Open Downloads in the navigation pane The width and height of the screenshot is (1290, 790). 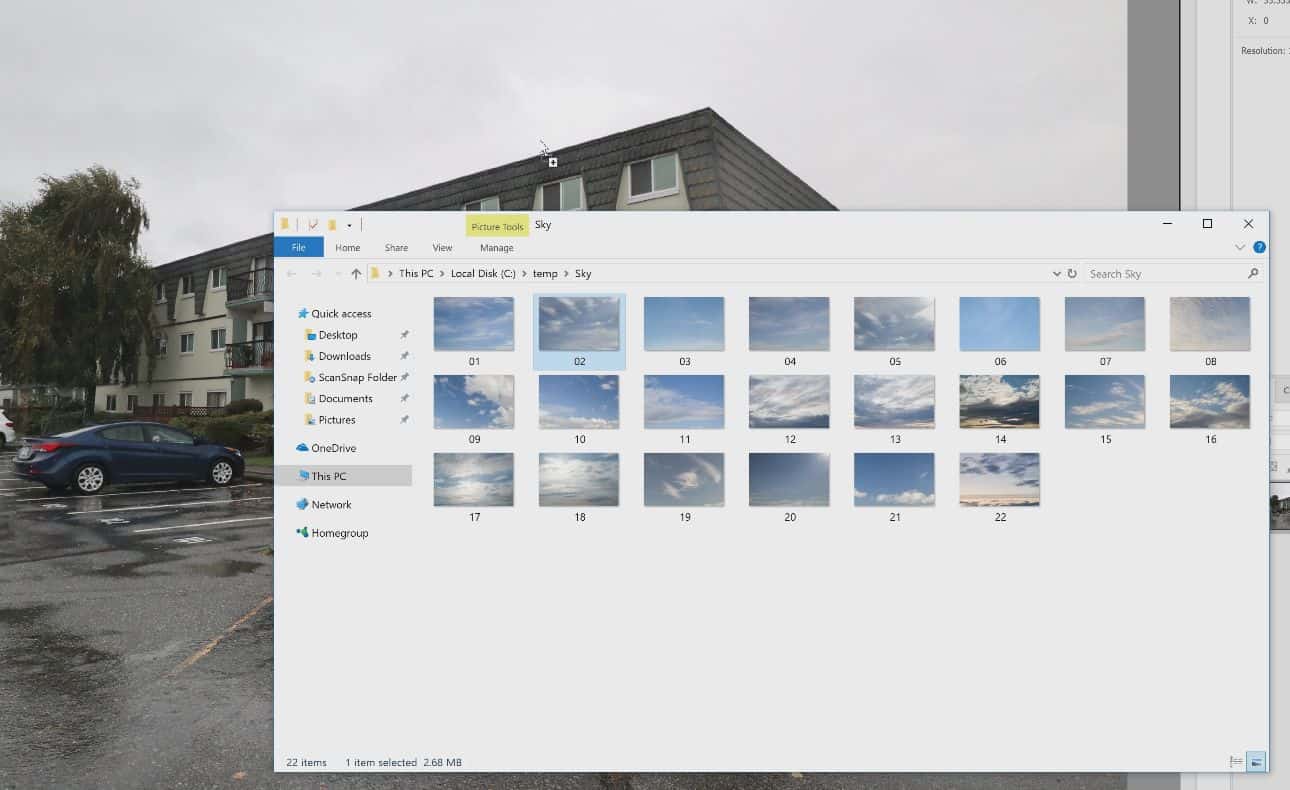tap(344, 356)
